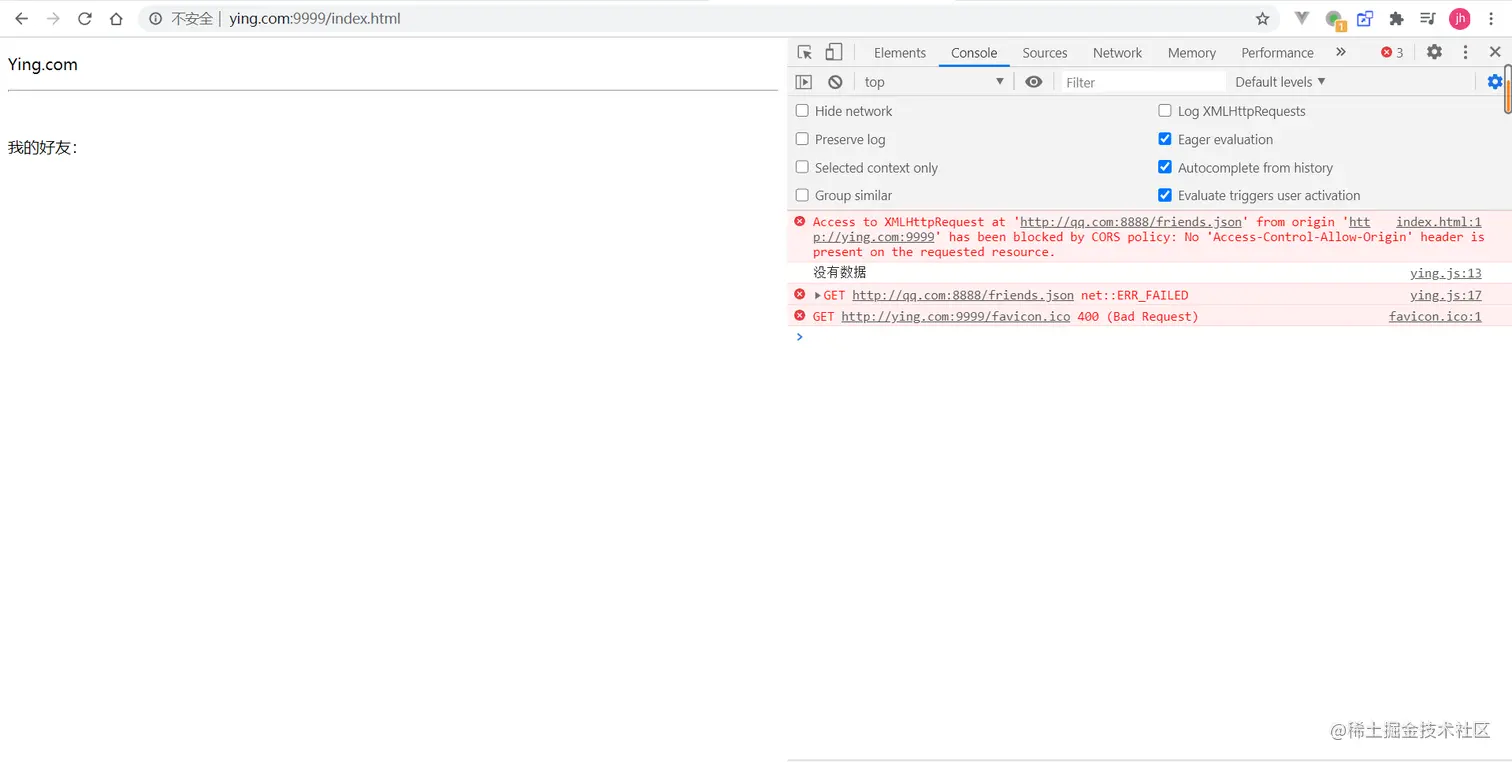The height and width of the screenshot is (762, 1512).
Task: Select the Console tab
Action: 974,53
